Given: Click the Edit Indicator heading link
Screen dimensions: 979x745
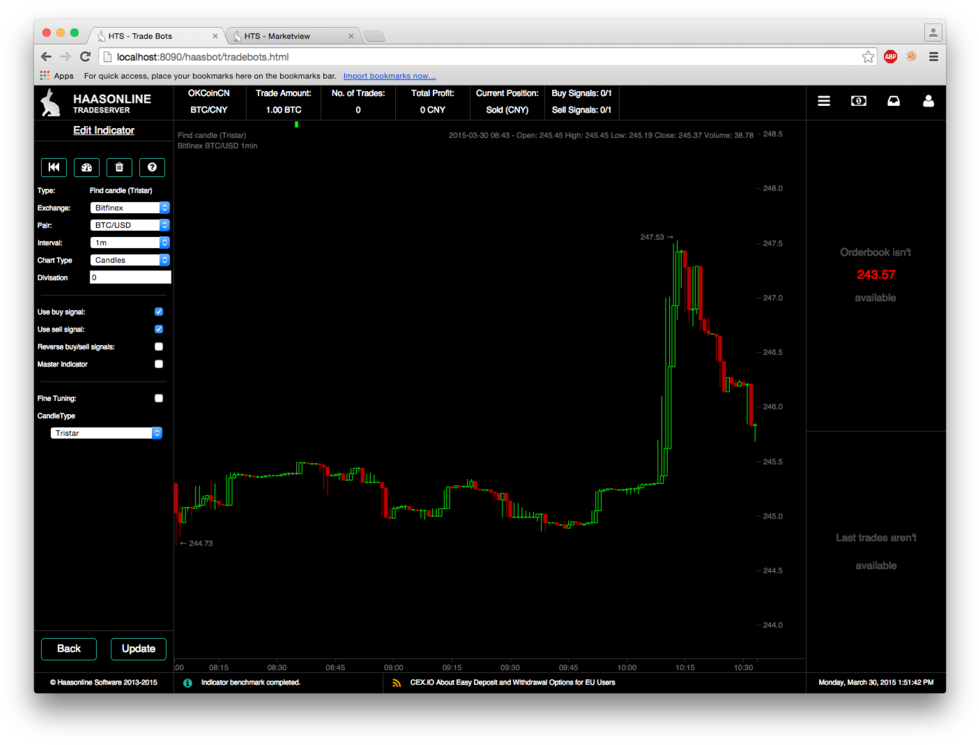Looking at the screenshot, I should tap(104, 131).
